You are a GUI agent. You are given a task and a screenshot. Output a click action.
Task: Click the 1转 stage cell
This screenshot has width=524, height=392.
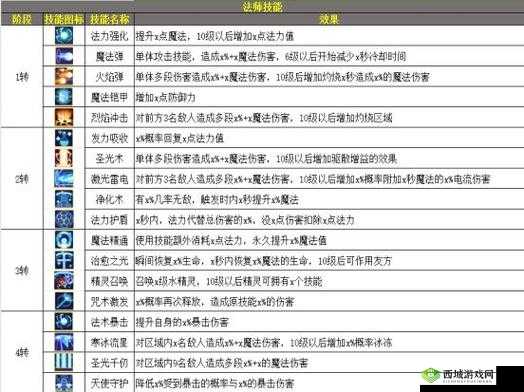pos(22,77)
